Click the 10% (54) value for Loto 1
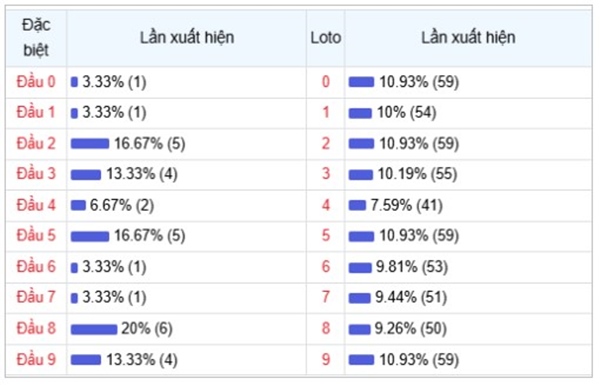Image resolution: width=600 pixels, height=385 pixels. tap(407, 113)
